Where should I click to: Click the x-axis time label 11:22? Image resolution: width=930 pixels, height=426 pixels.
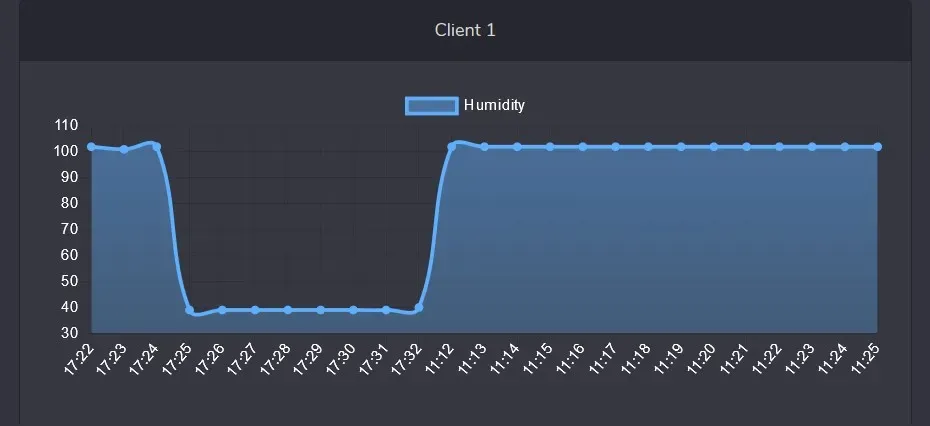(767, 358)
